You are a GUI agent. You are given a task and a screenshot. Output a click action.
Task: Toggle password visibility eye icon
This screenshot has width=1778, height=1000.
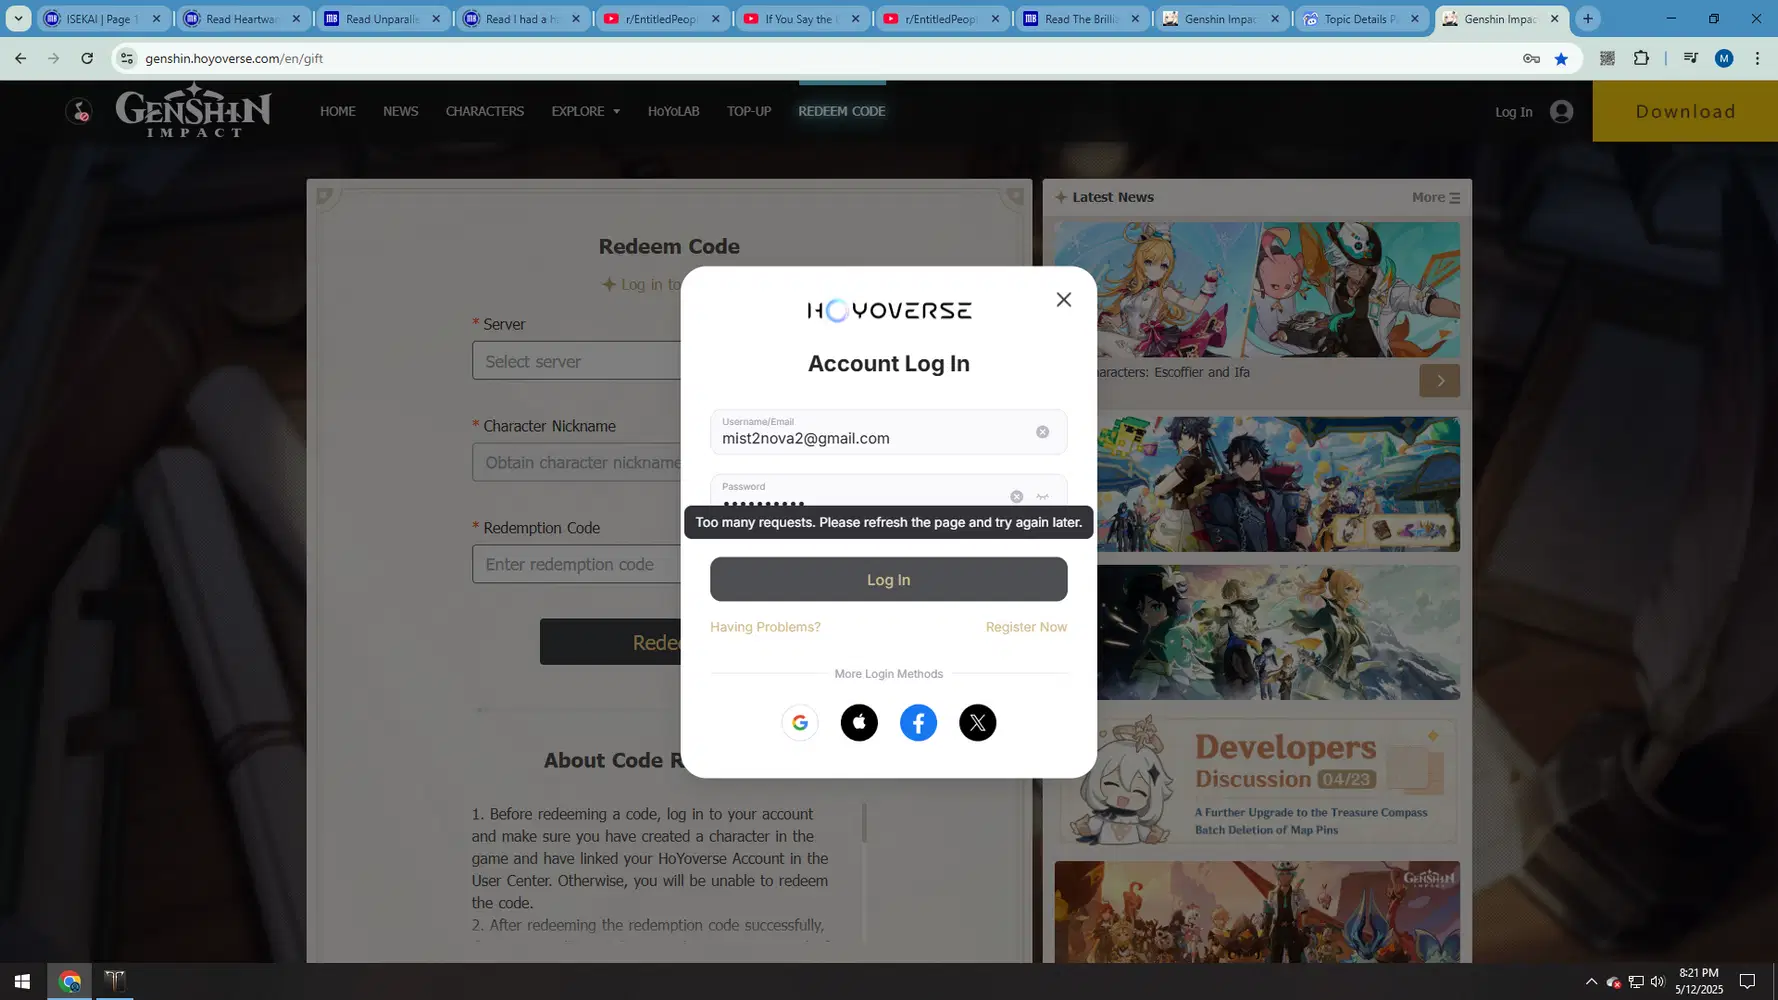1043,497
